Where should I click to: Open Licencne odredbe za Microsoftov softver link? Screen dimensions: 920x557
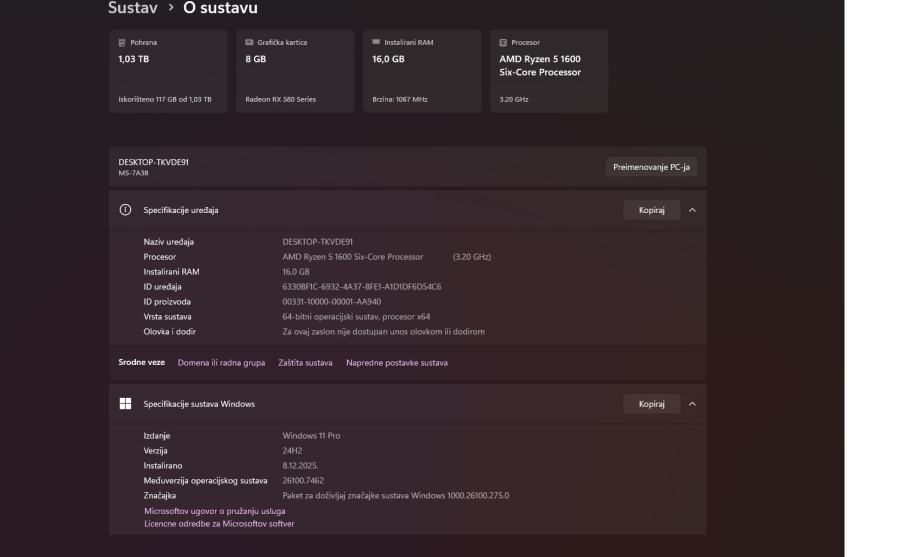tap(219, 524)
